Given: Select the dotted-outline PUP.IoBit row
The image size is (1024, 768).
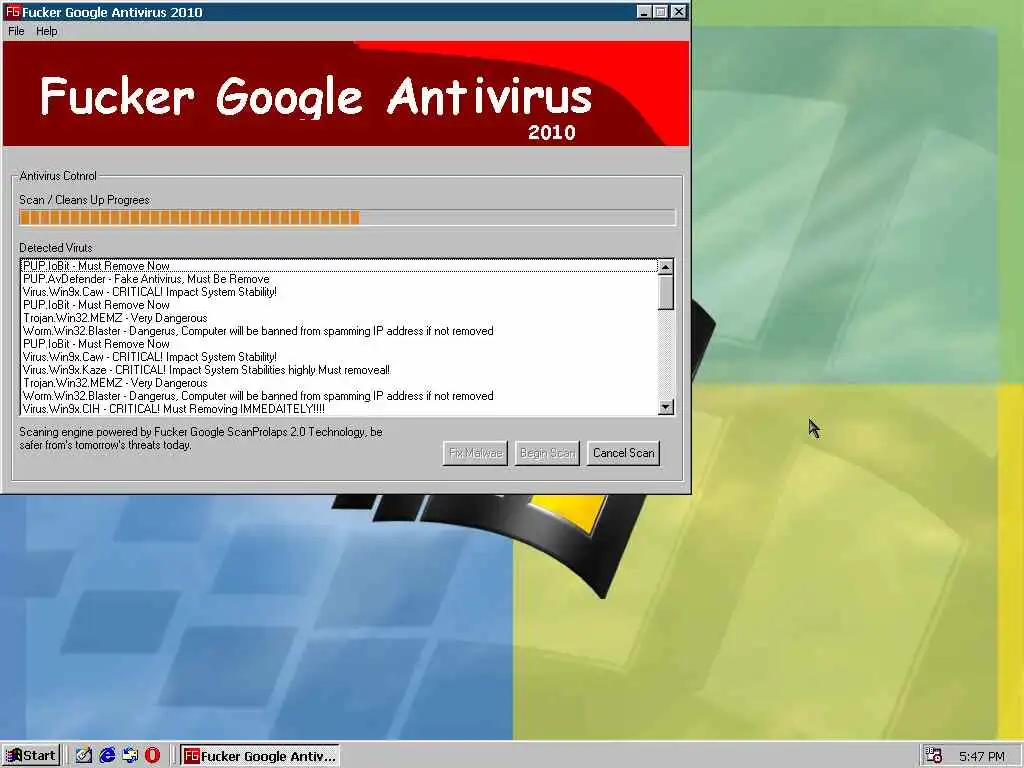Looking at the screenshot, I should [339, 266].
